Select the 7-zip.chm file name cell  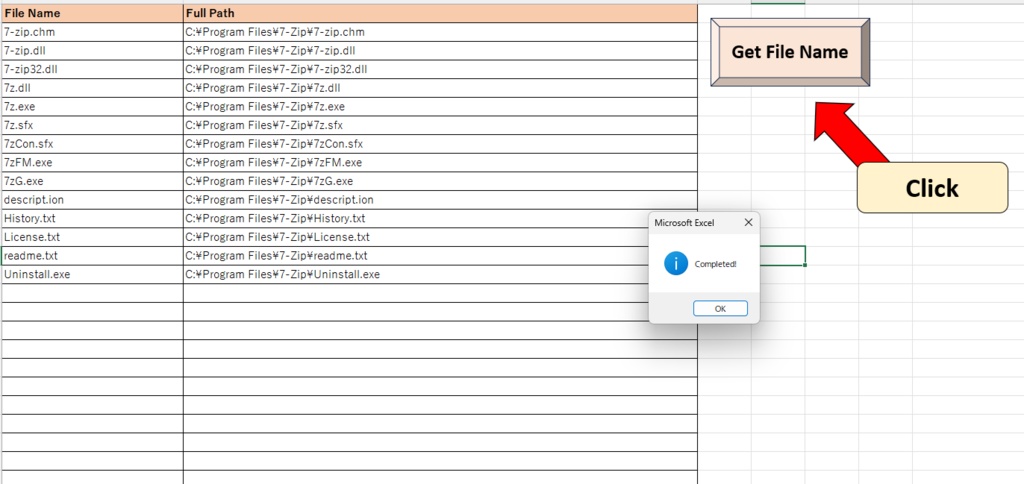(x=93, y=32)
